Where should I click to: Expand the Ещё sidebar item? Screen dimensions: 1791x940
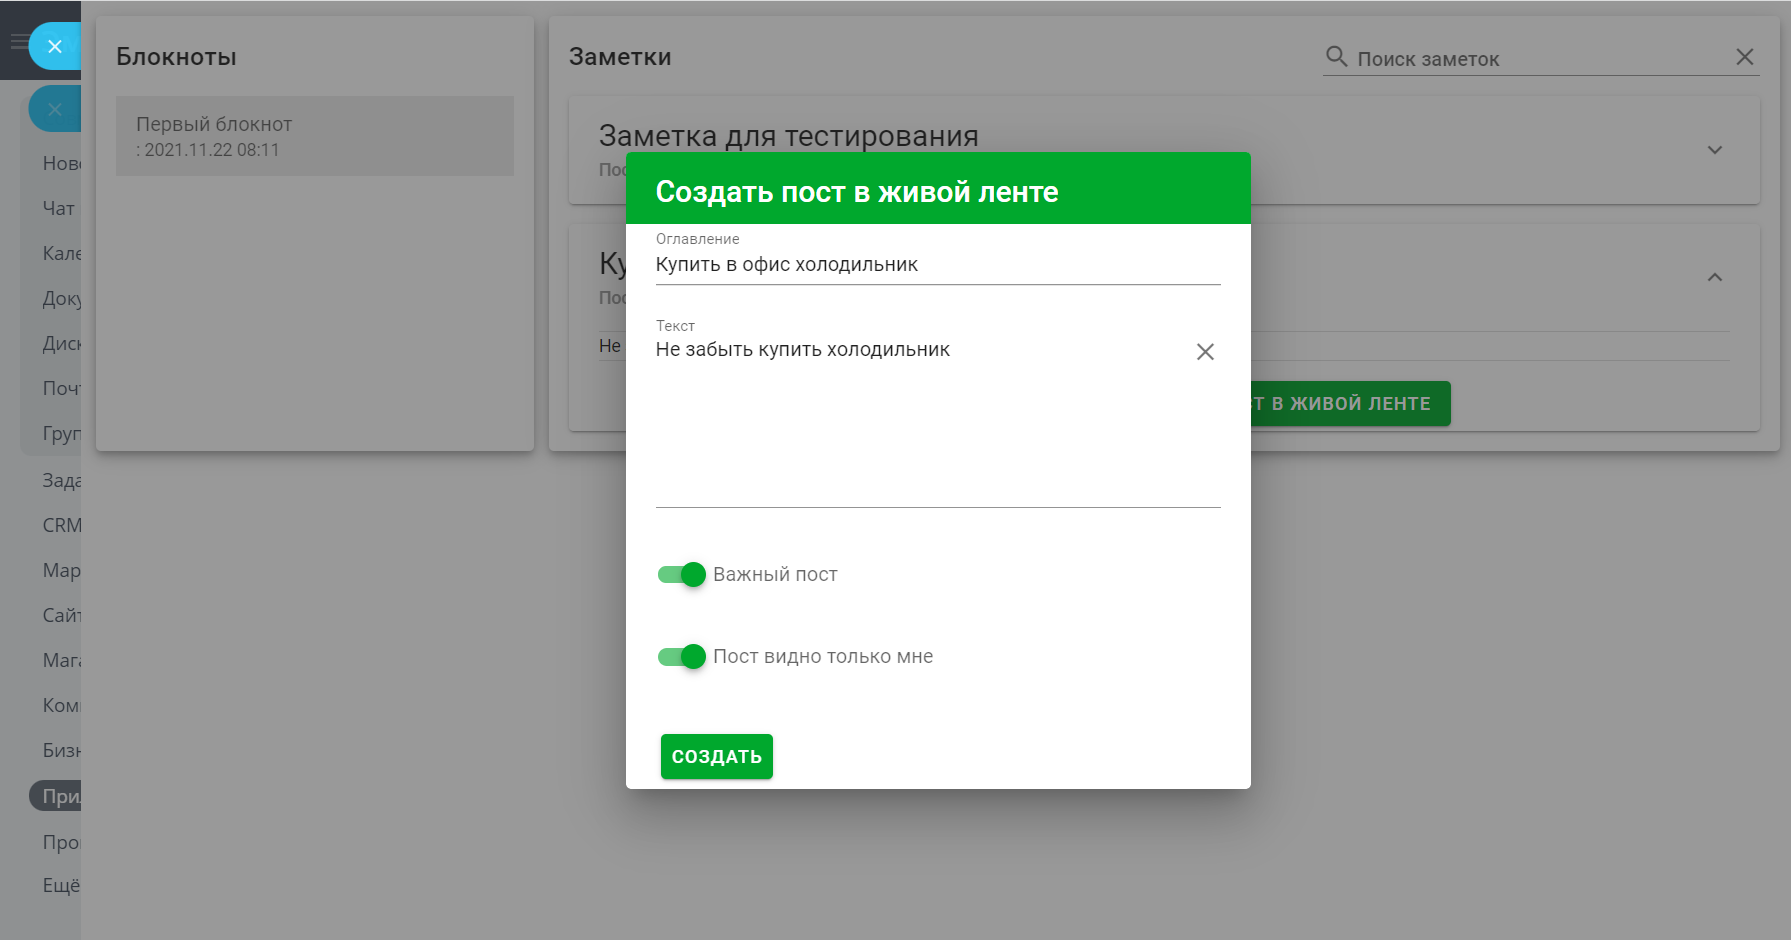click(x=60, y=885)
